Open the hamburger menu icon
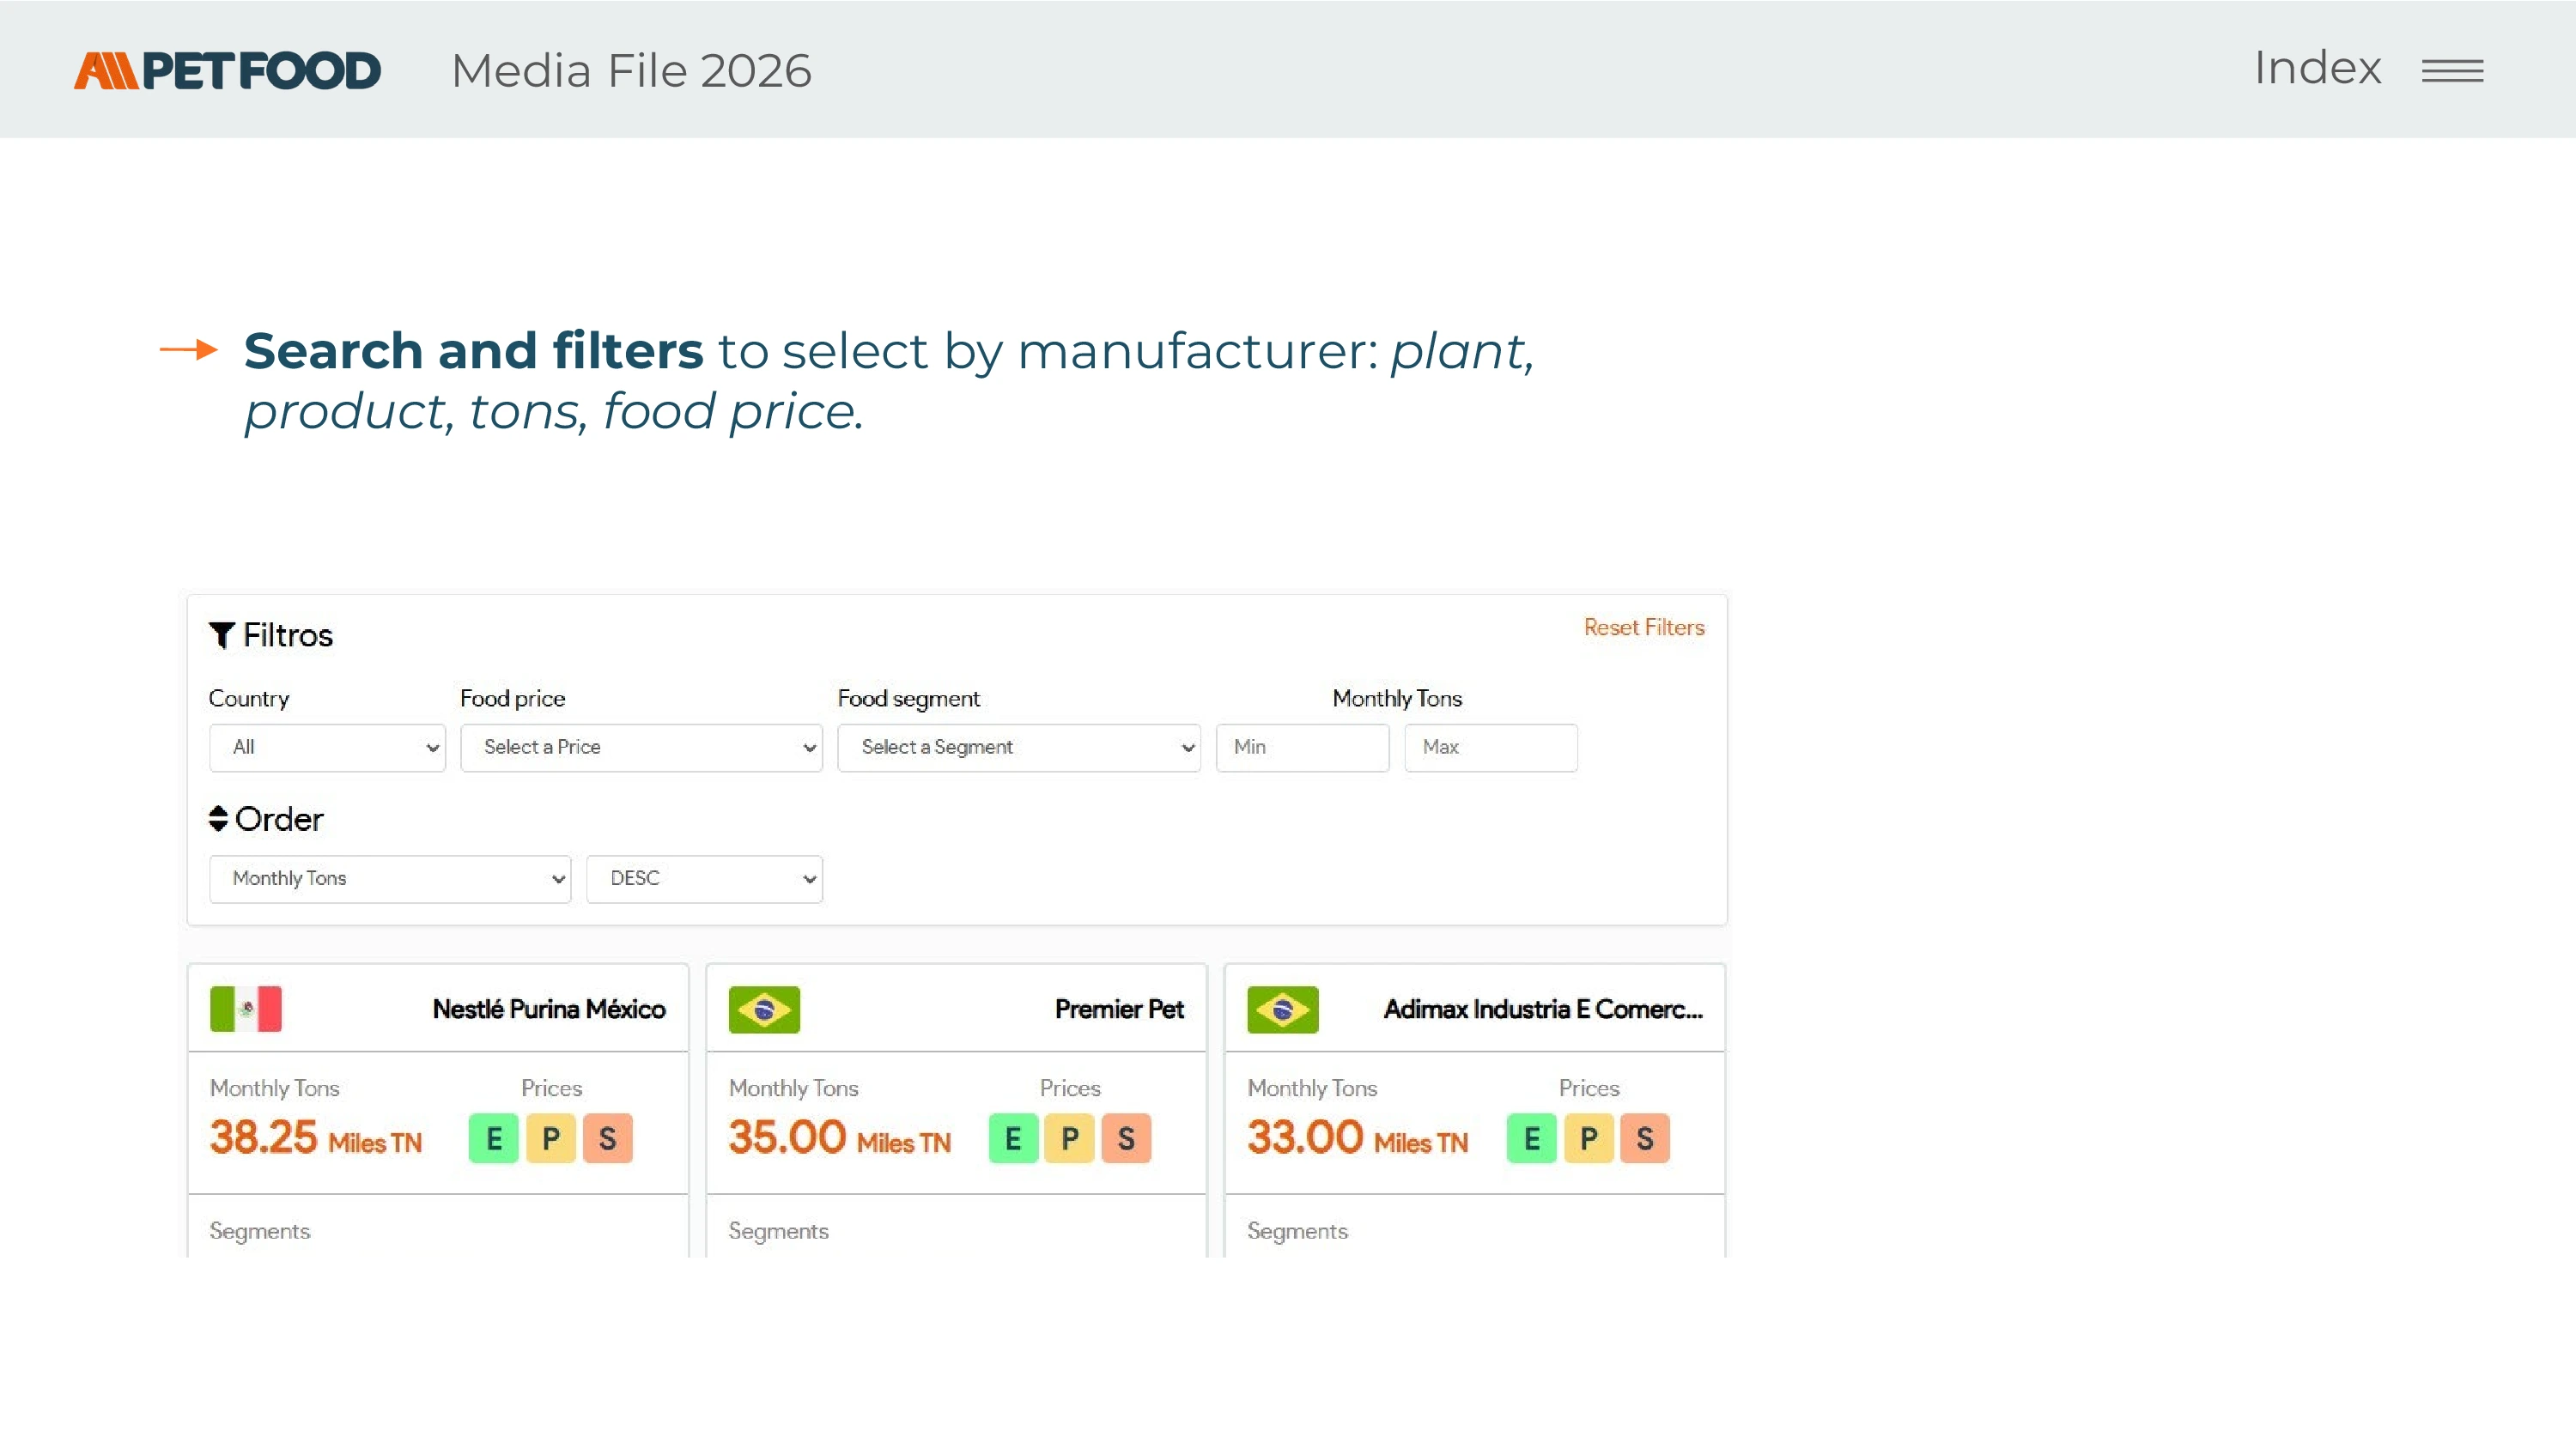The width and height of the screenshot is (2576, 1449). pos(2451,71)
